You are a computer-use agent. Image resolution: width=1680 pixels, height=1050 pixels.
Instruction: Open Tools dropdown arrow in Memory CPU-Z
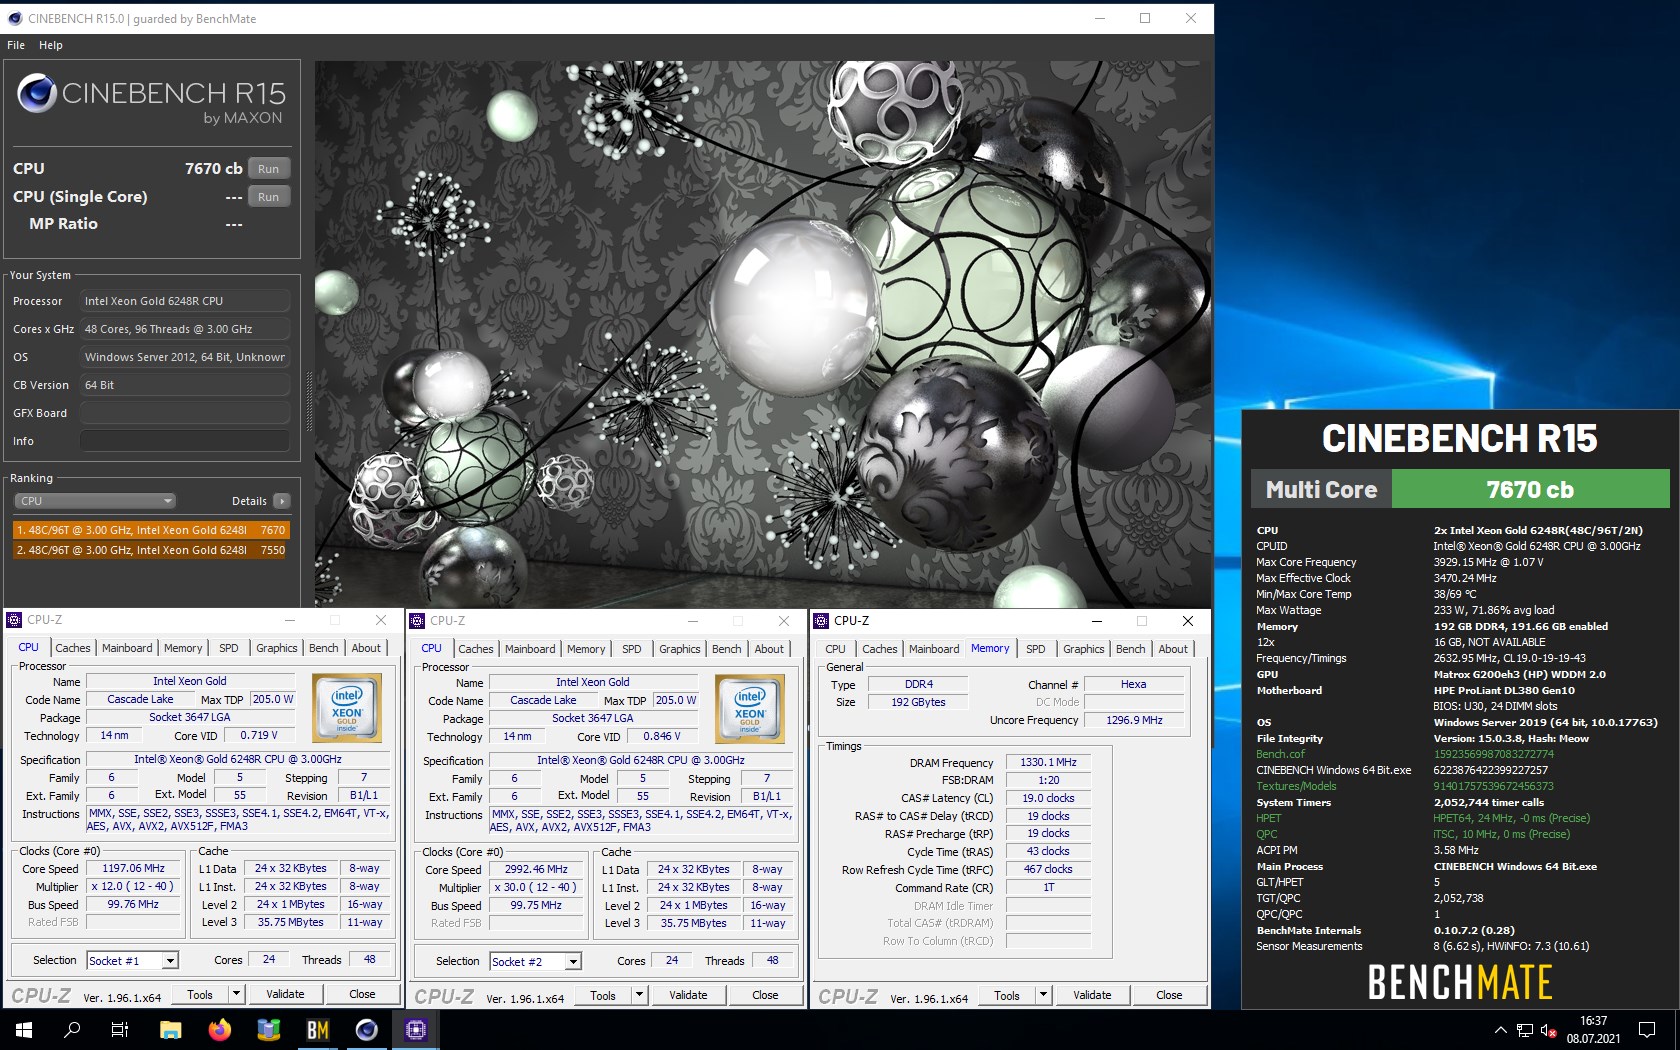point(1044,995)
